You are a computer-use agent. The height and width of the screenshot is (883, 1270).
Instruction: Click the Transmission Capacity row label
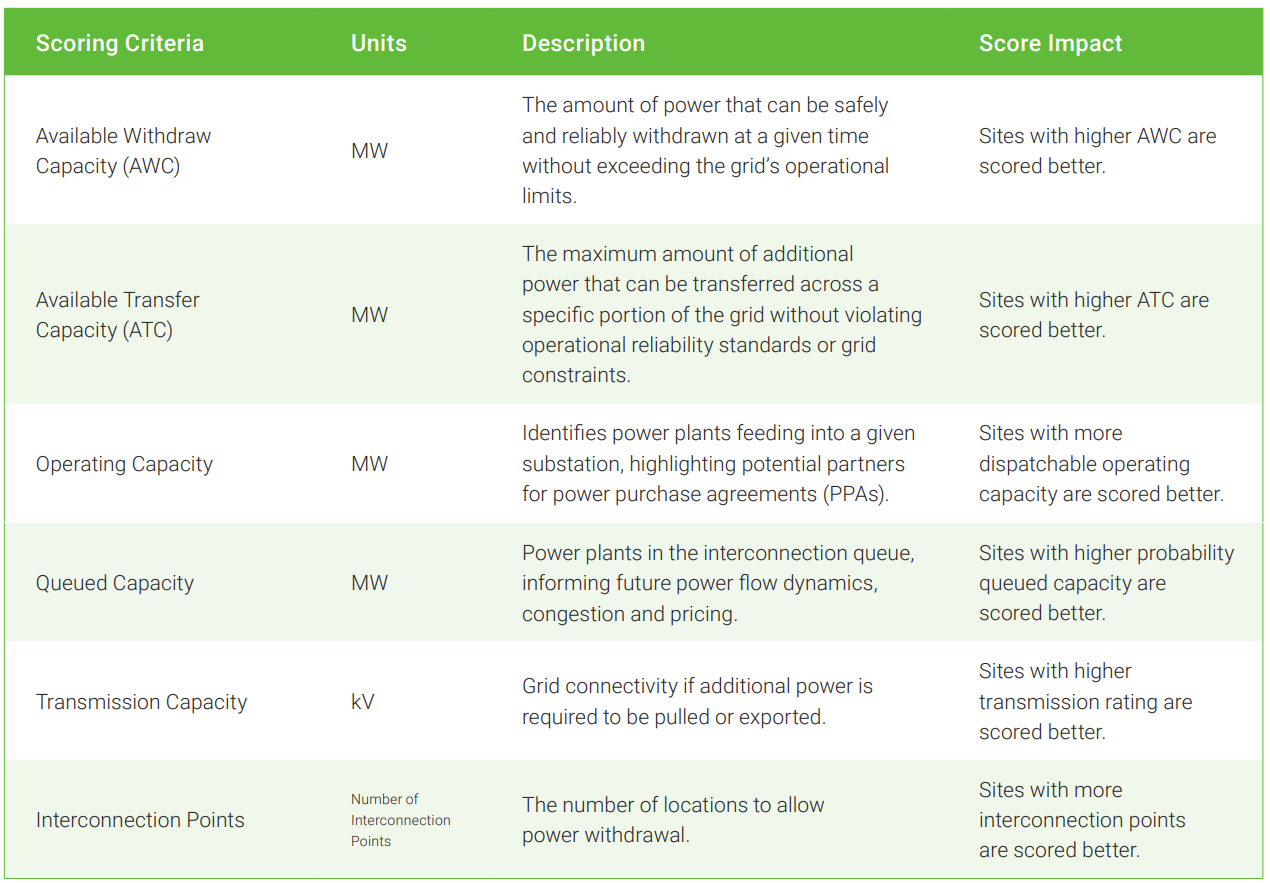click(x=141, y=702)
